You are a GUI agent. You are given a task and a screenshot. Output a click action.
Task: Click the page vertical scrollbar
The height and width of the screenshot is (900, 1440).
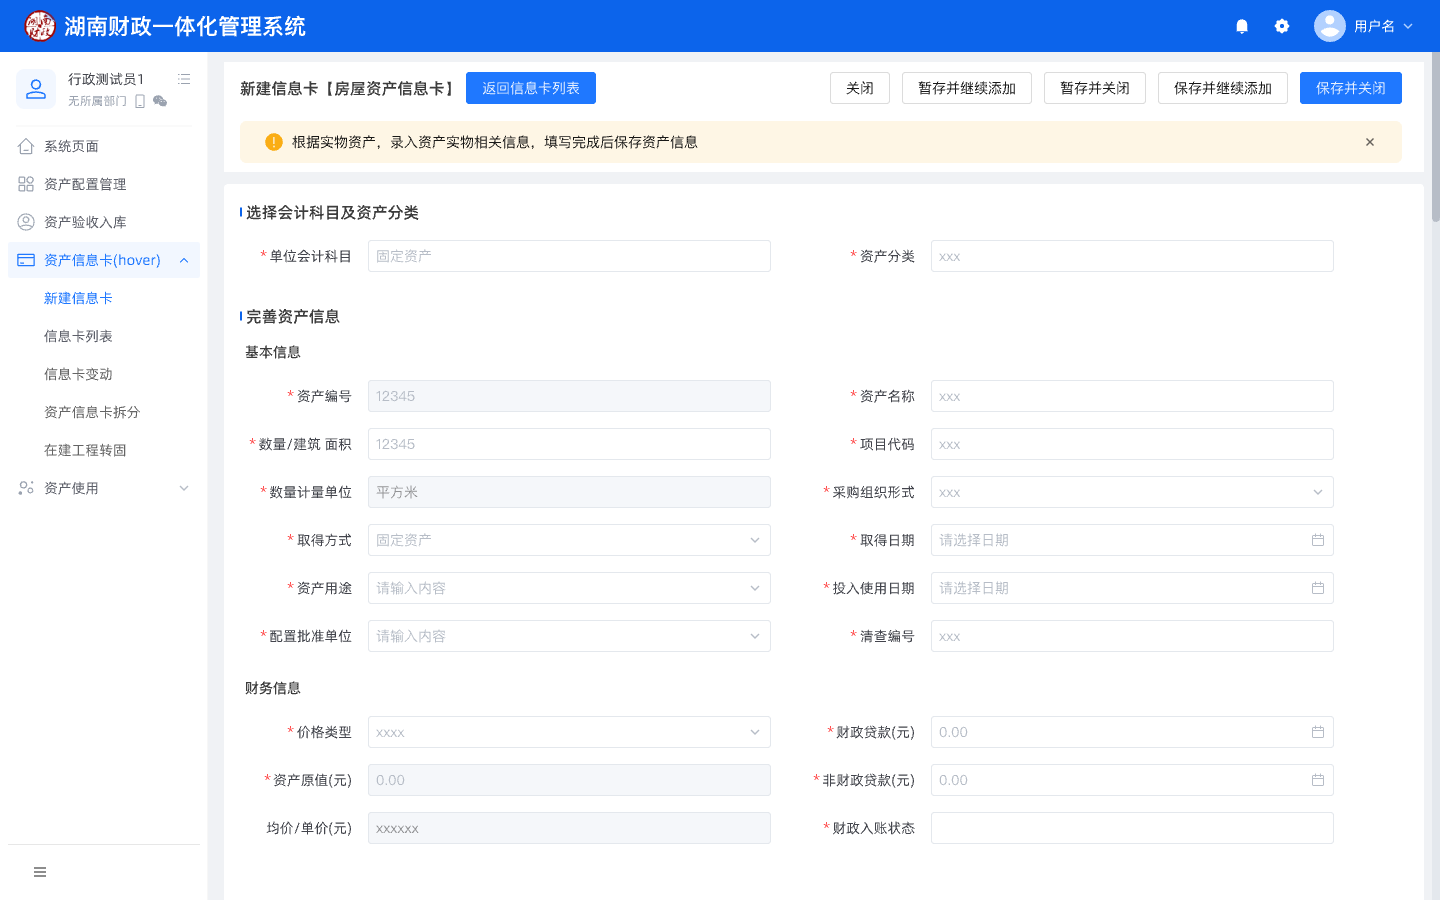coord(1435,140)
